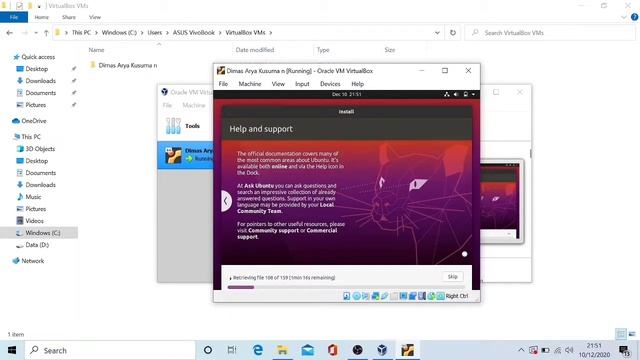Click the keyboard capture indicator beside Right Ctrl
This screenshot has width=640, height=360.
click(440, 296)
